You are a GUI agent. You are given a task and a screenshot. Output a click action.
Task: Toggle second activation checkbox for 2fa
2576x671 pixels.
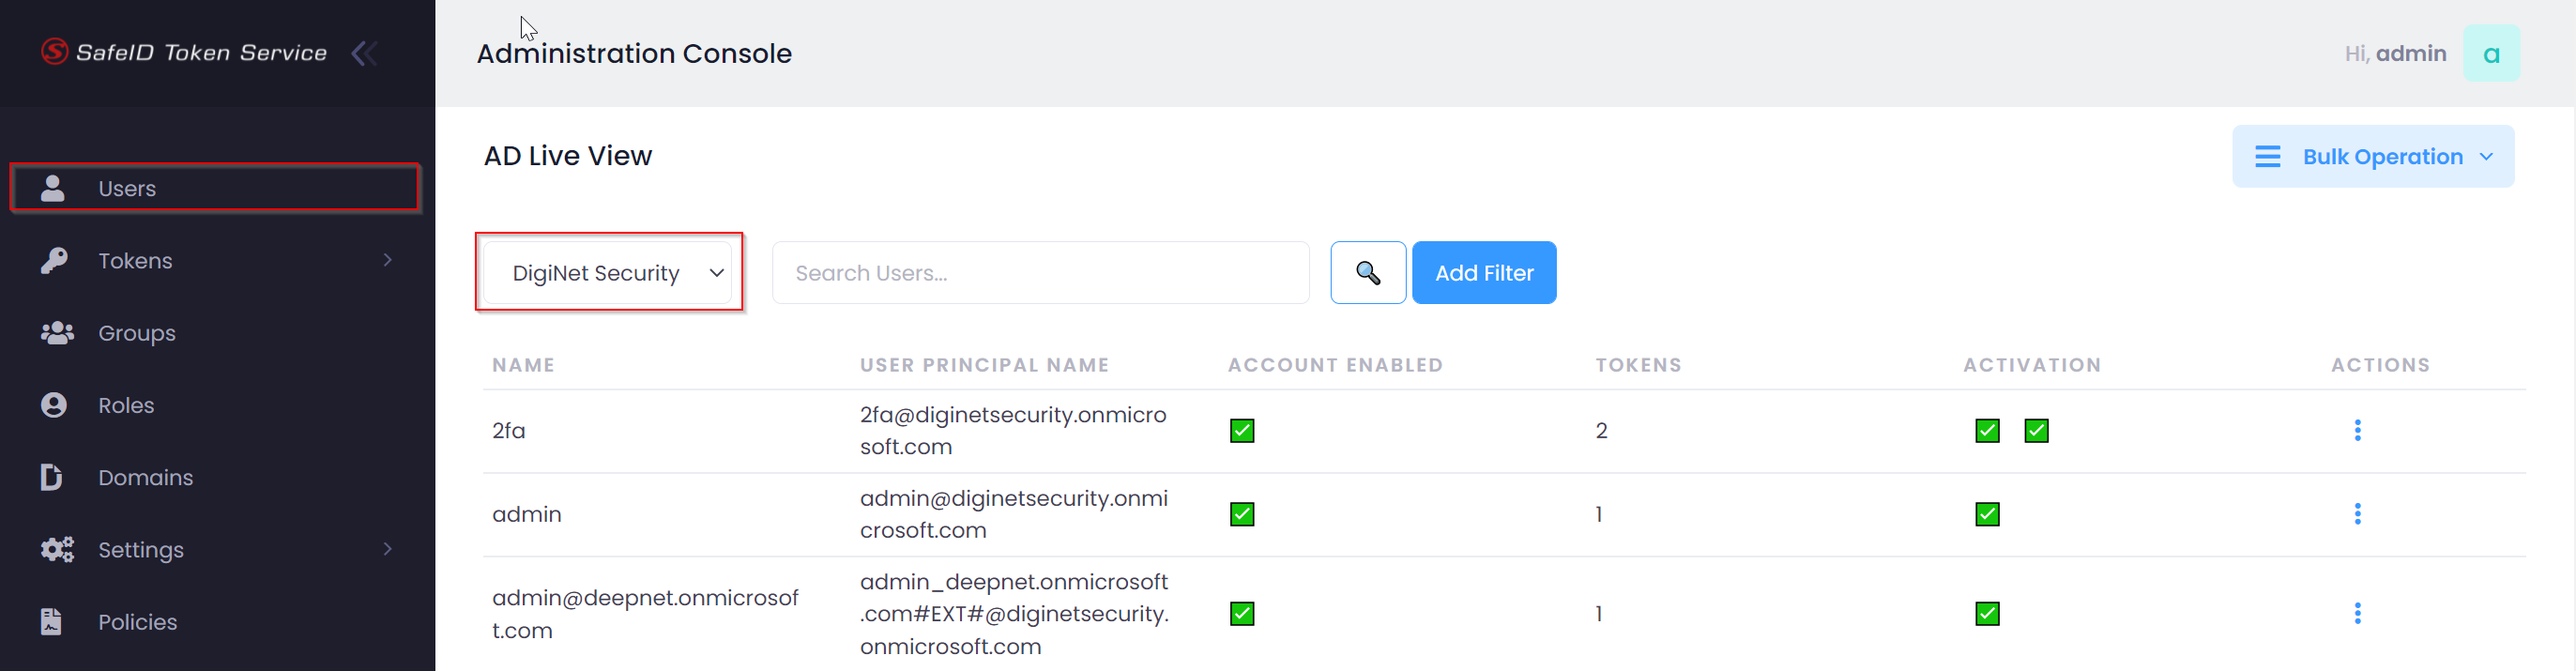tap(2035, 430)
